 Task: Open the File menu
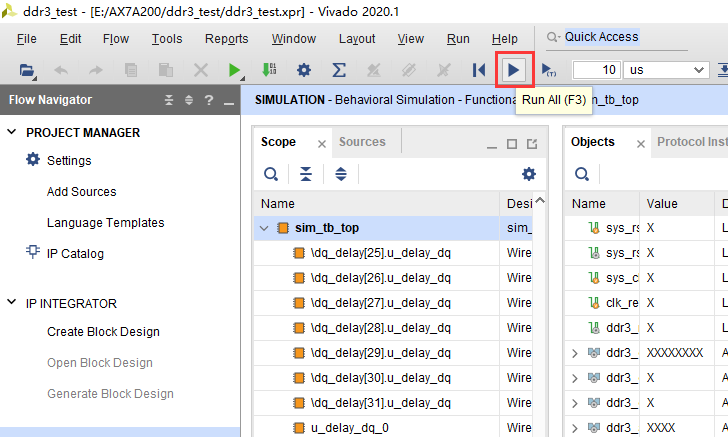[26, 39]
